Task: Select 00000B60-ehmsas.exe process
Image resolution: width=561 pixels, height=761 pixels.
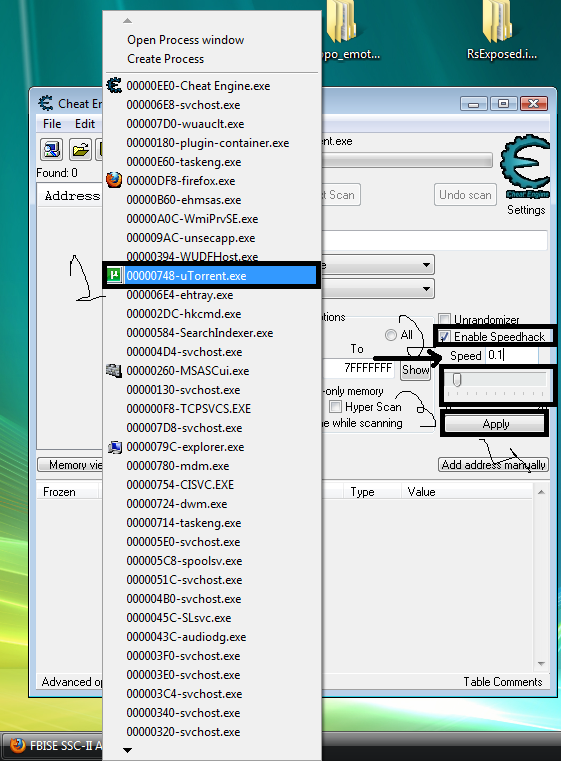Action: (211, 199)
